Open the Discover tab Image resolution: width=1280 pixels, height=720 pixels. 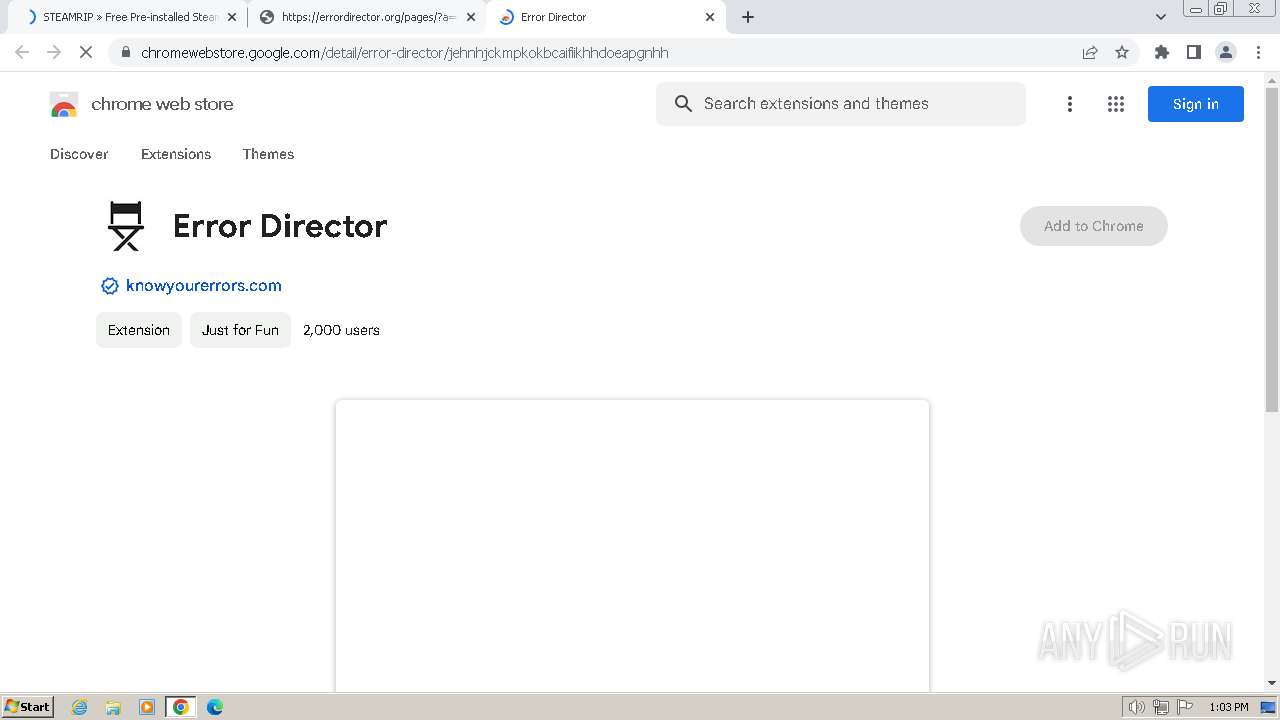click(79, 154)
